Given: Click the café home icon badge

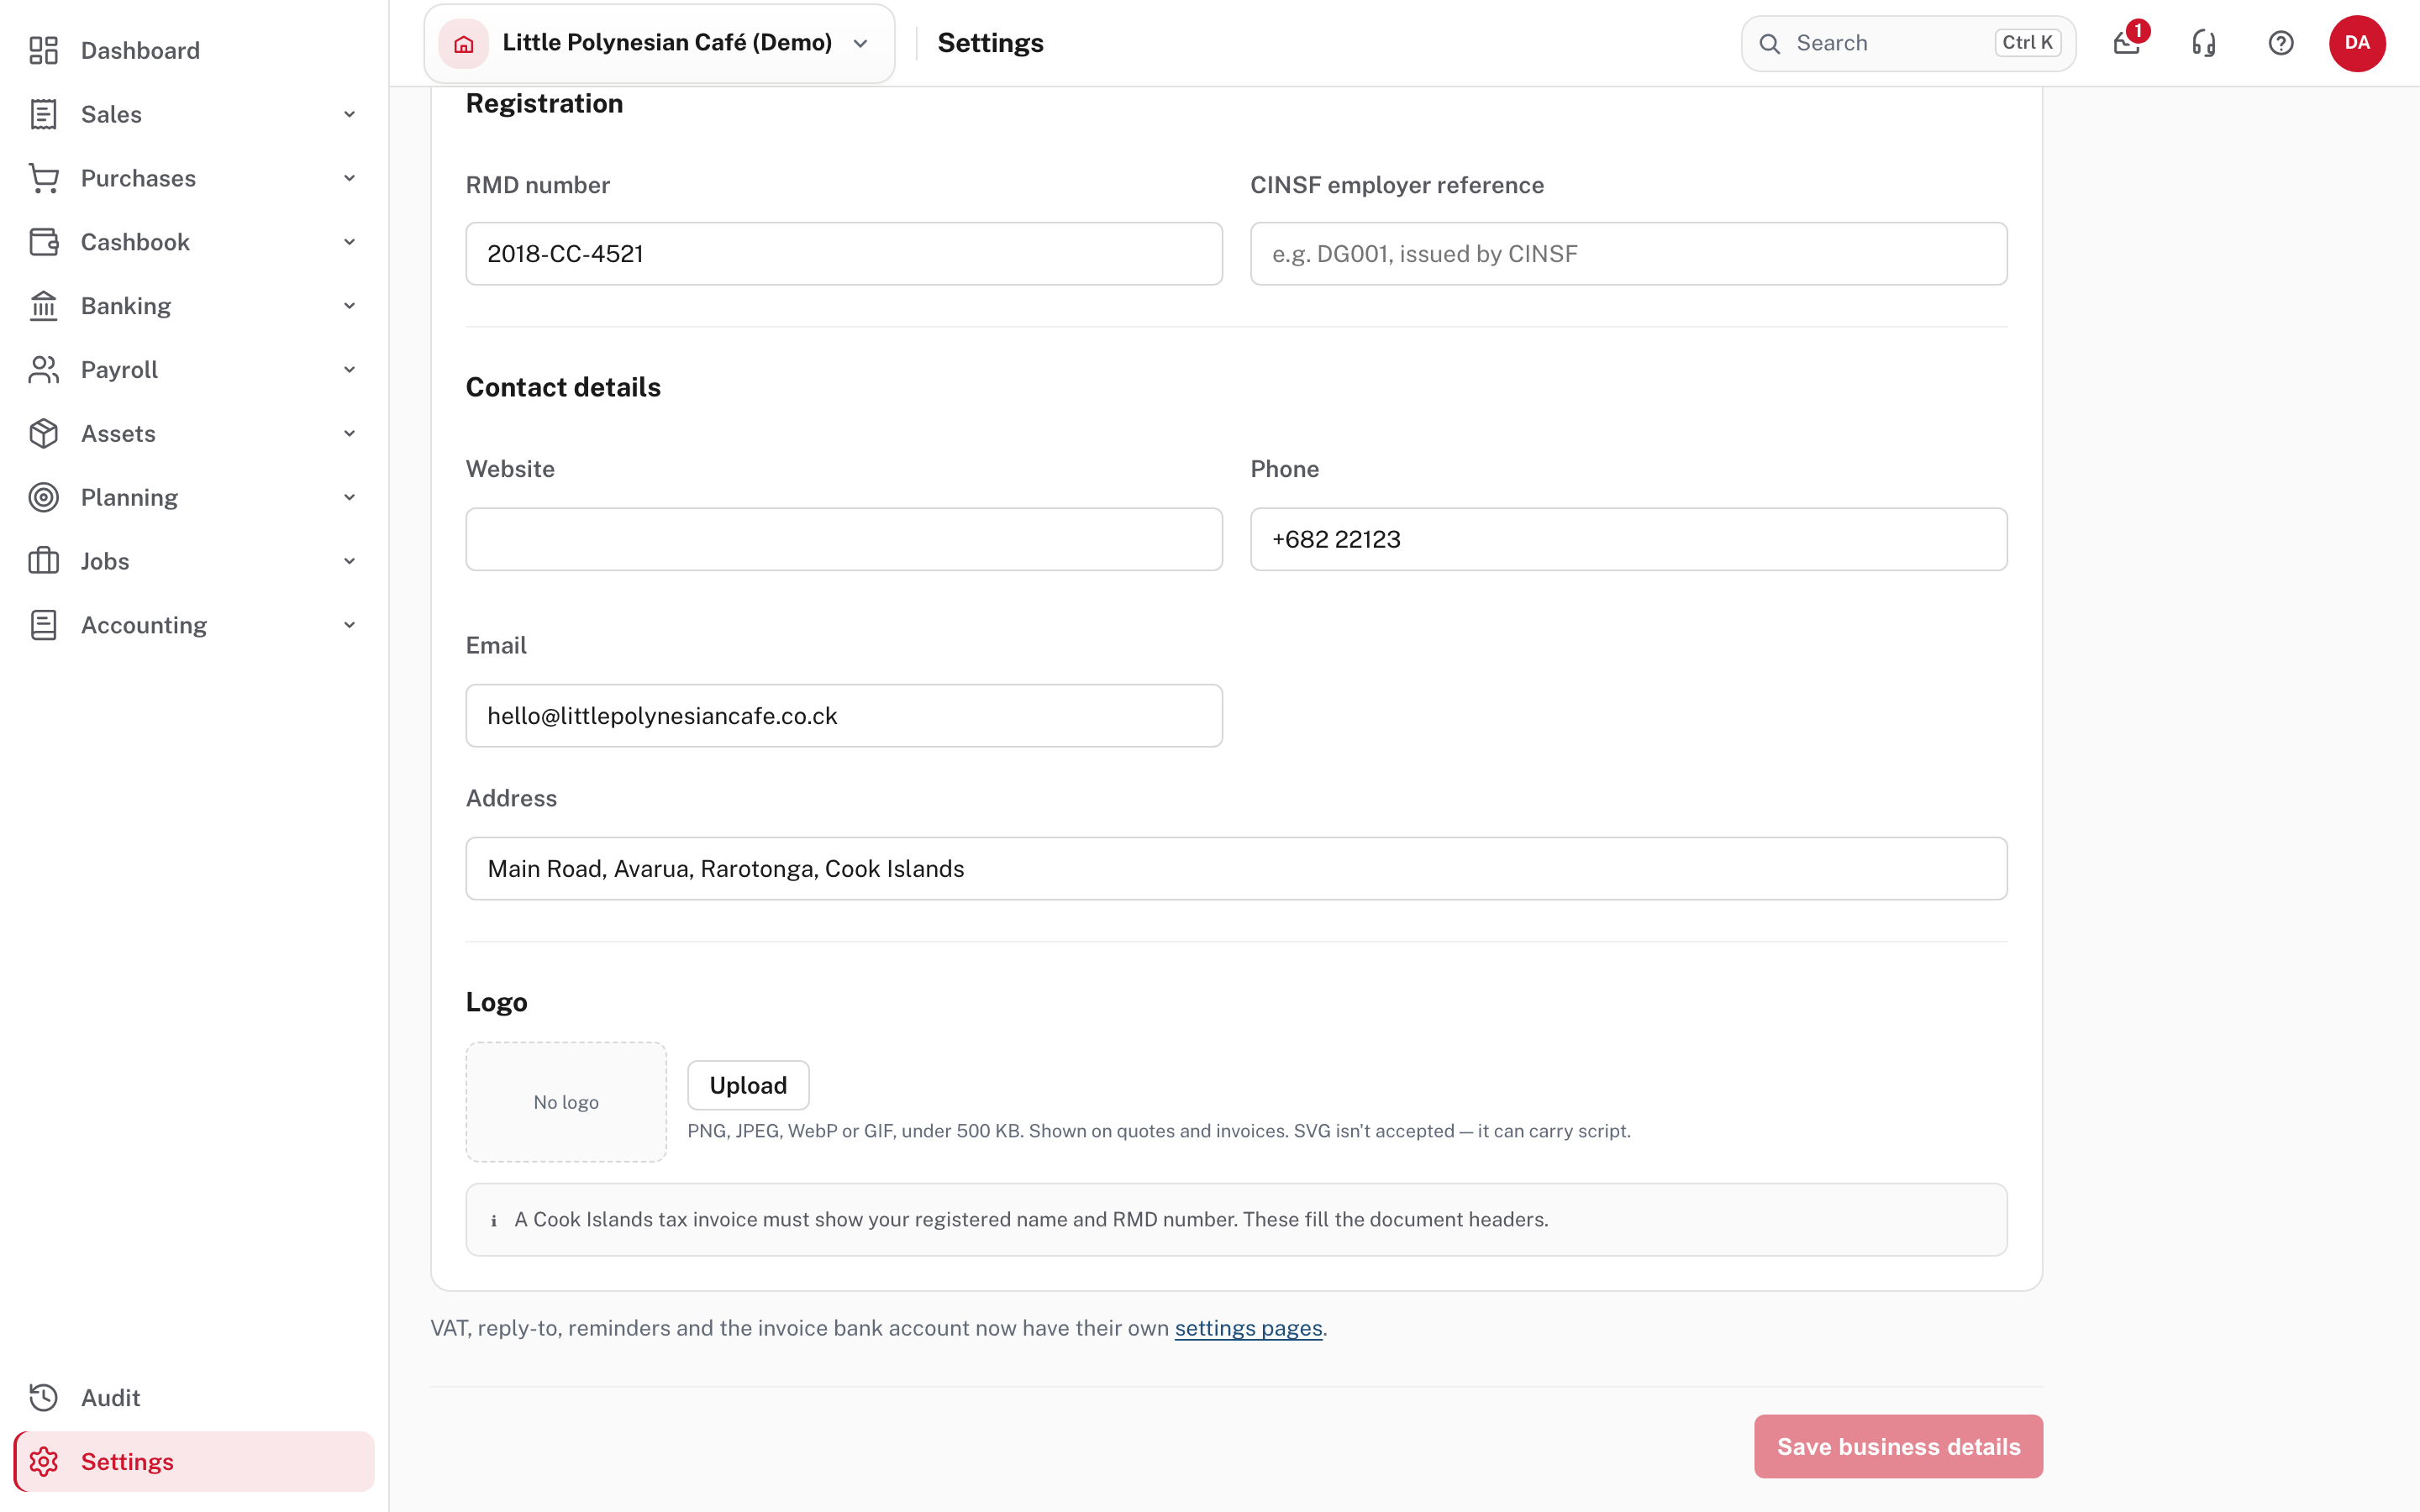Looking at the screenshot, I should point(464,43).
